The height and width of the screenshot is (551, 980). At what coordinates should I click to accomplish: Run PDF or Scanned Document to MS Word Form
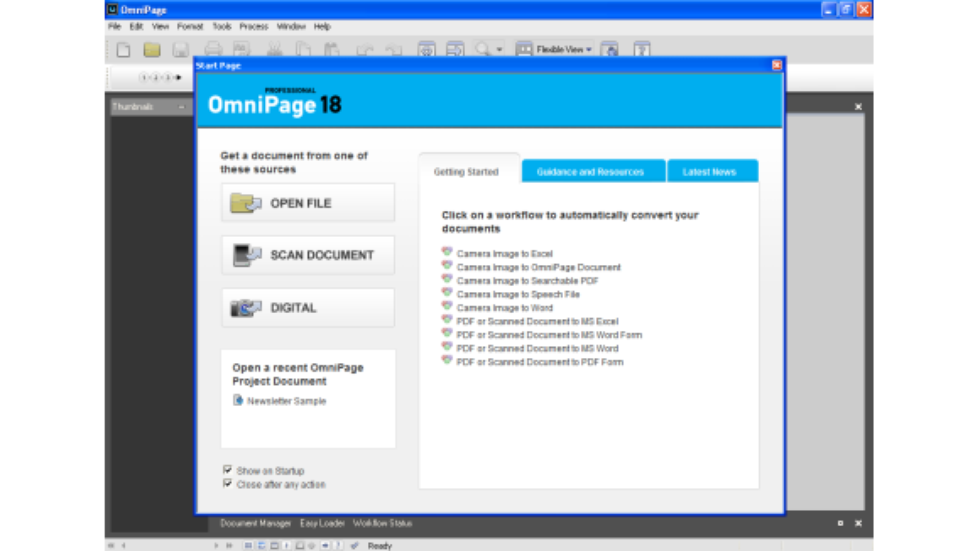549,335
